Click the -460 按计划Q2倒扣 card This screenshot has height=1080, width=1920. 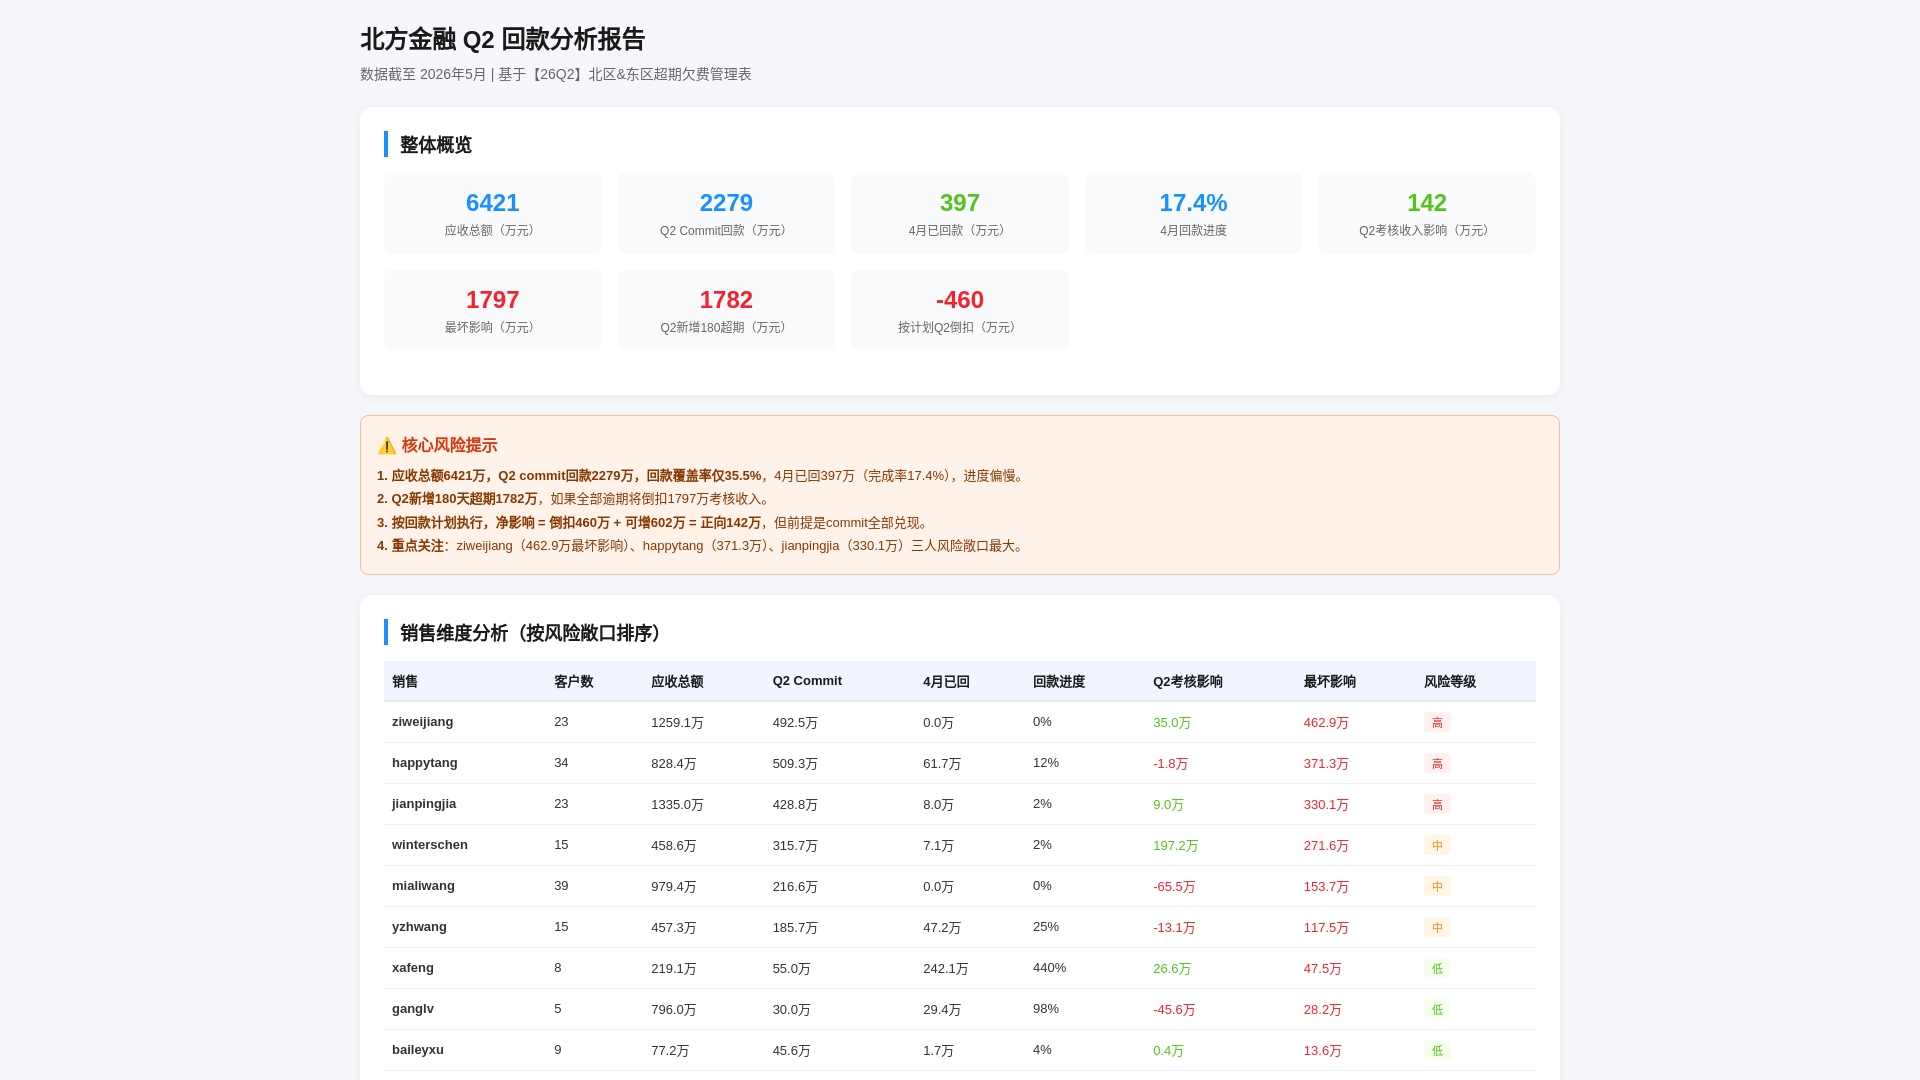(x=960, y=310)
